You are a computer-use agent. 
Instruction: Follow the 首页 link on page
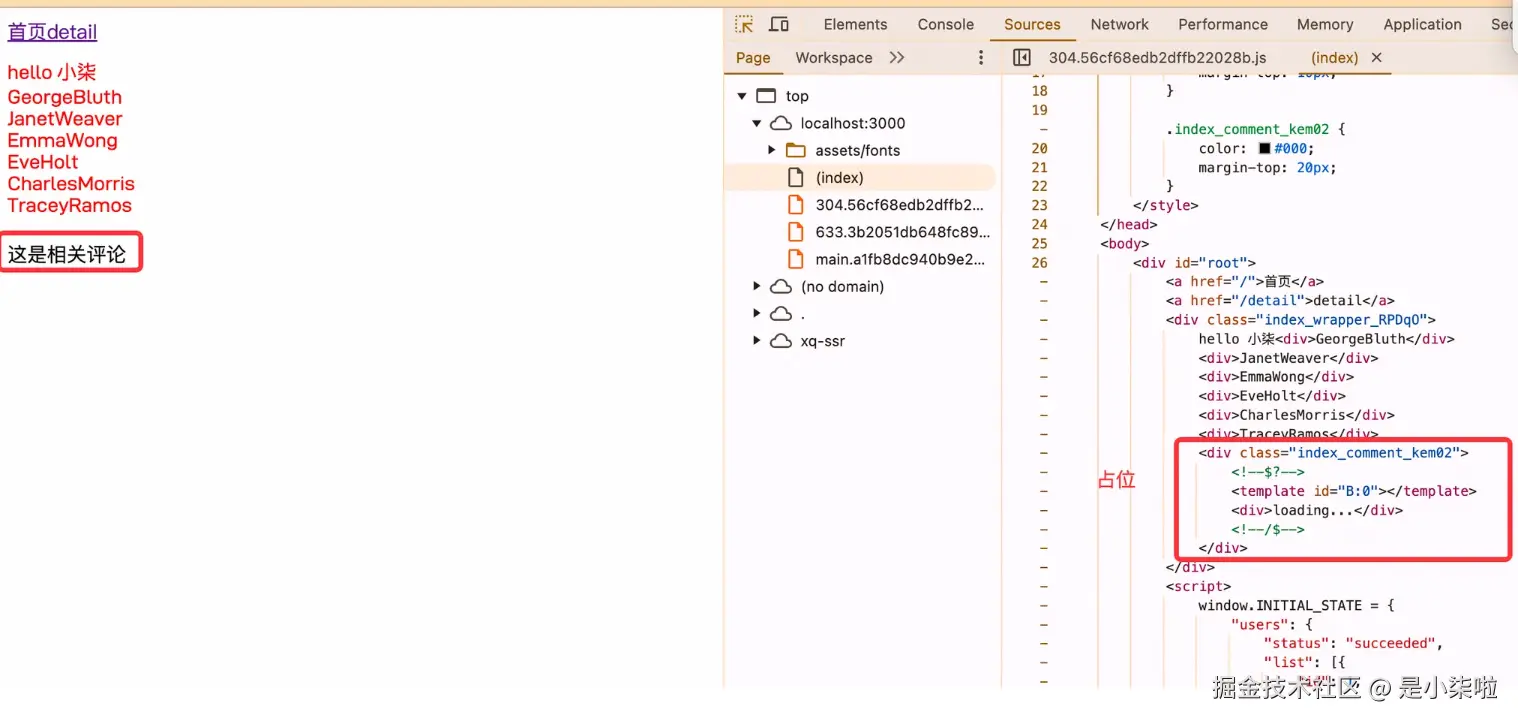pos(28,32)
